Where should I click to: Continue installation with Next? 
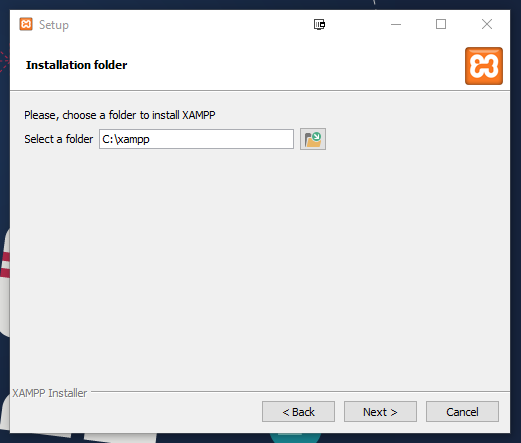click(380, 412)
